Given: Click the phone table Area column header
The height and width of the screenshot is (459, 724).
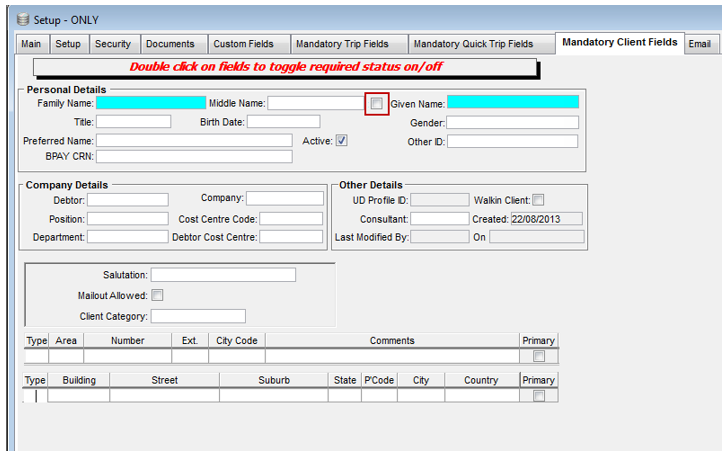Looking at the screenshot, I should pos(66,340).
